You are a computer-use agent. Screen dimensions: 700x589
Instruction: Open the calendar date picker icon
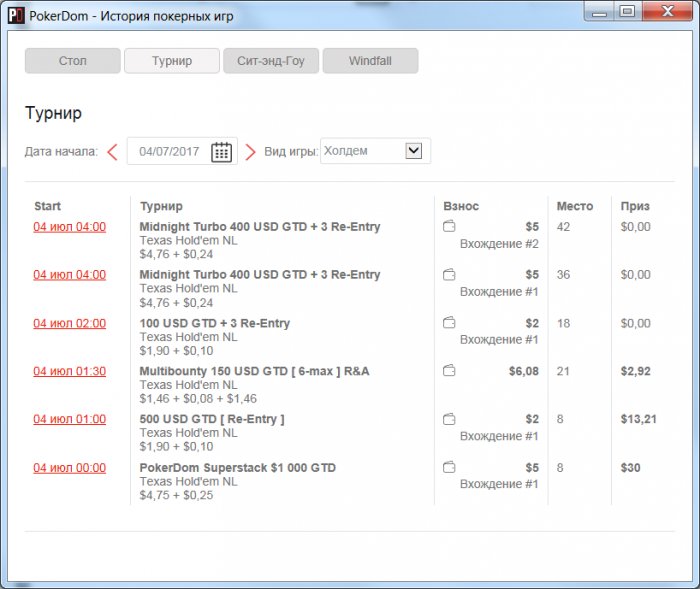tap(221, 152)
